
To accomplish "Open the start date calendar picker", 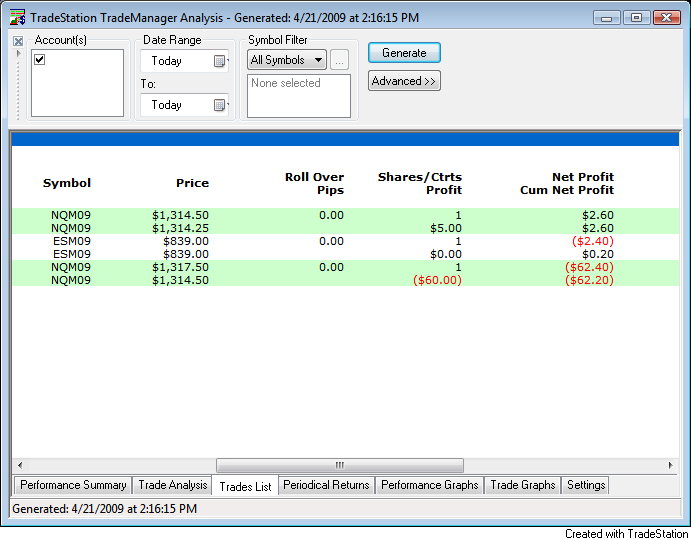I will (x=220, y=61).
